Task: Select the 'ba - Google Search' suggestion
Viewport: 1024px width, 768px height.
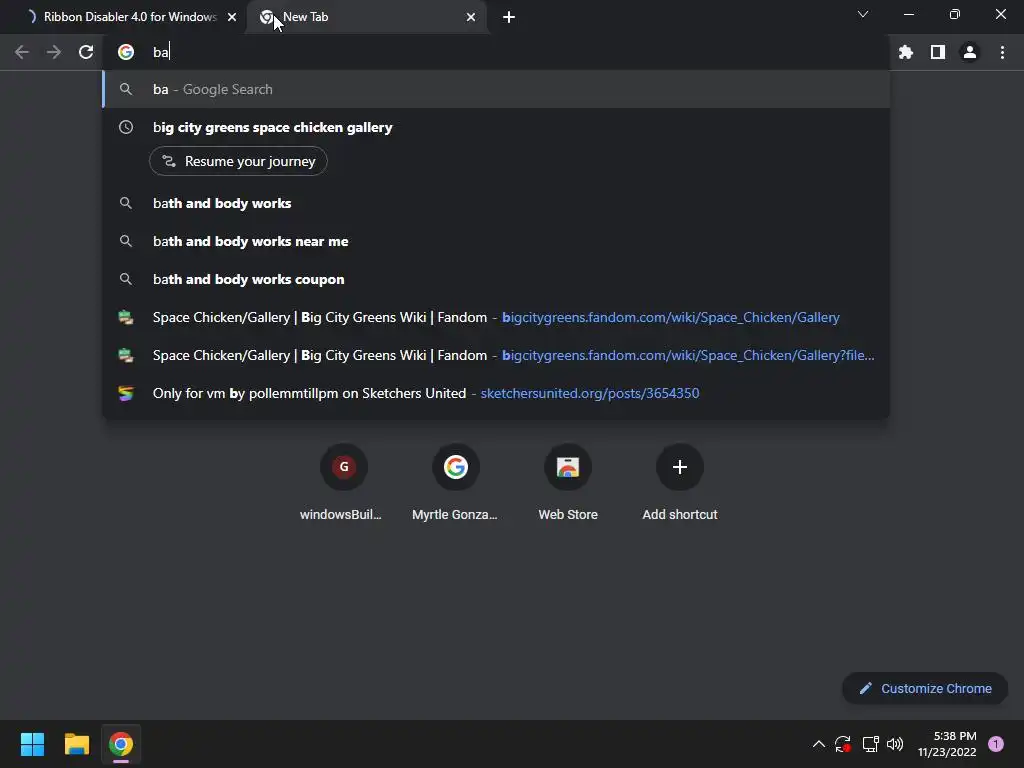Action: pyautogui.click(x=496, y=89)
